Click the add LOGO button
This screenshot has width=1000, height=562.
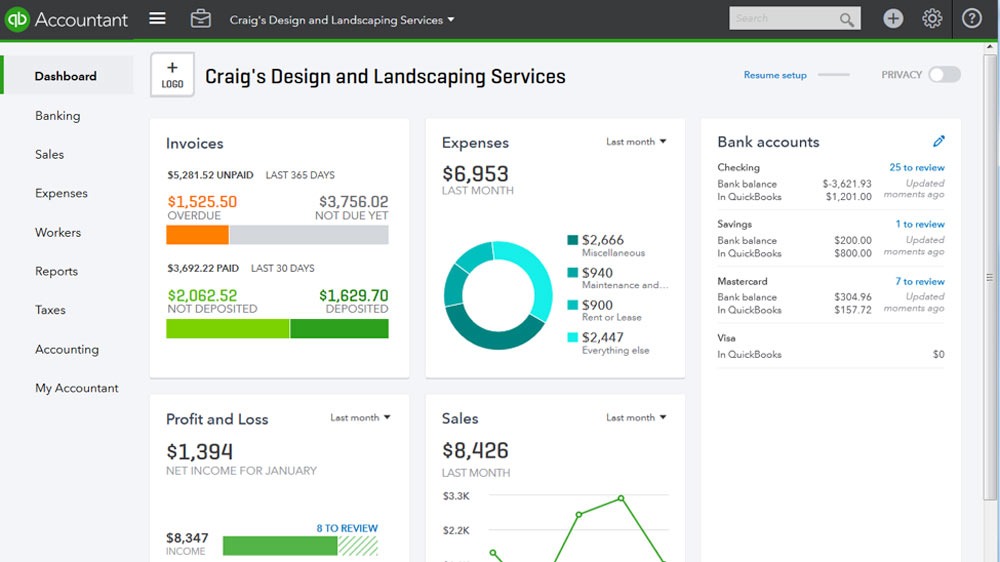[172, 75]
